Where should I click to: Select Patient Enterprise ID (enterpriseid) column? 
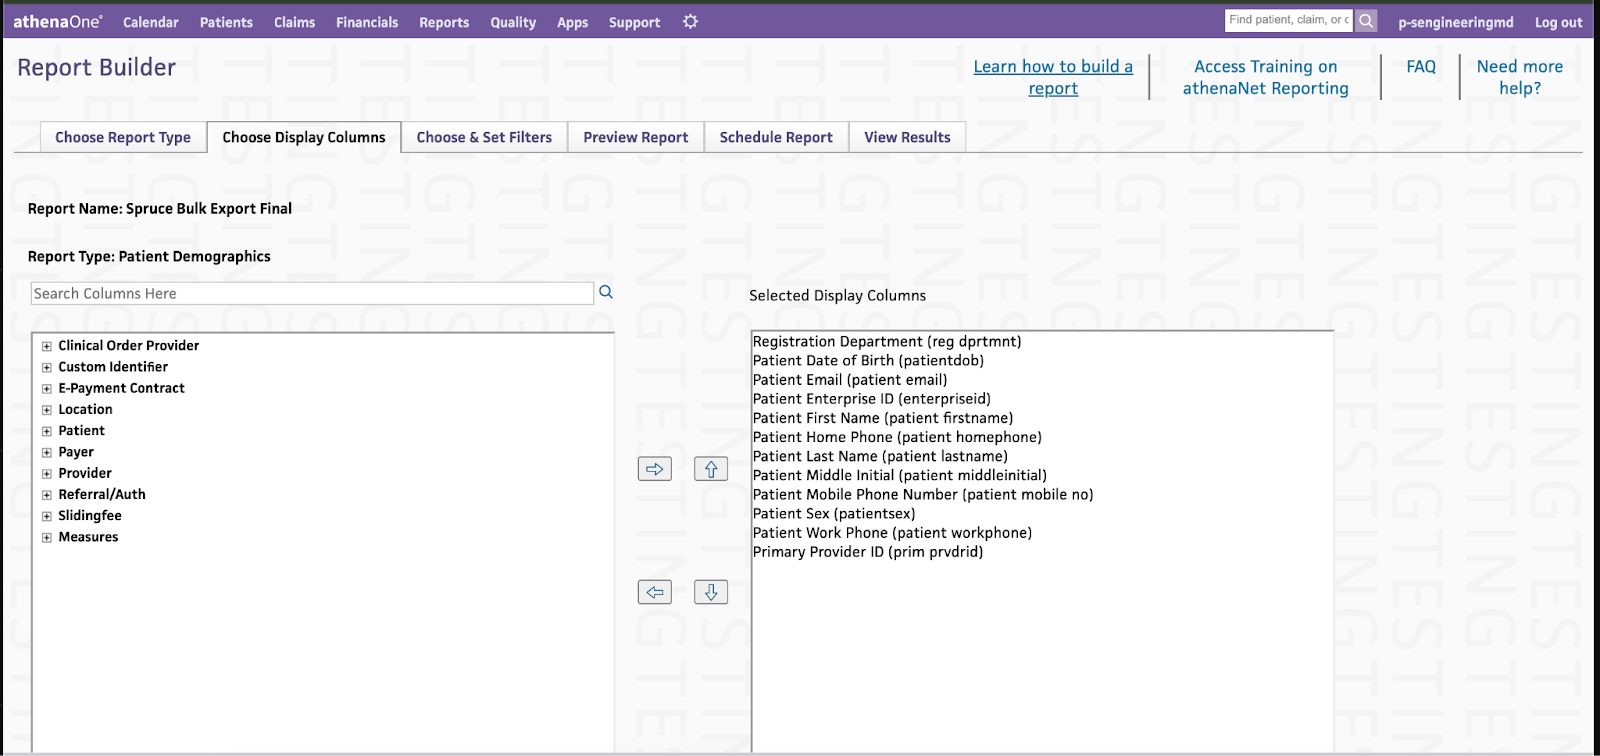tap(871, 399)
